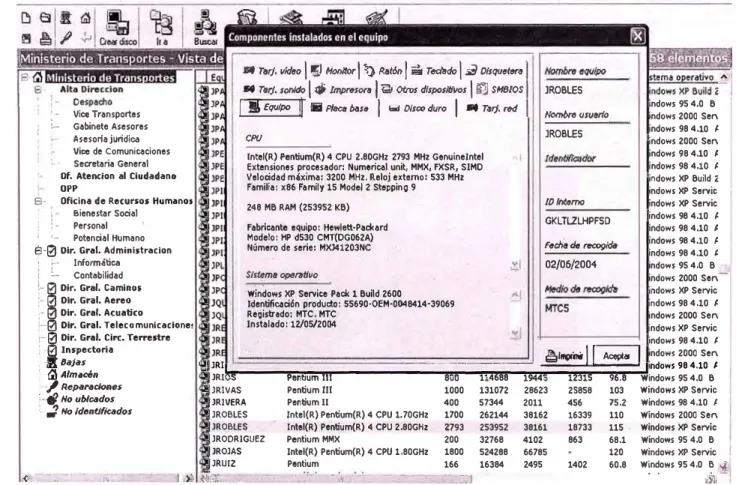Click CPU info box scroll up arrow
The image size is (736, 485).
(515, 157)
